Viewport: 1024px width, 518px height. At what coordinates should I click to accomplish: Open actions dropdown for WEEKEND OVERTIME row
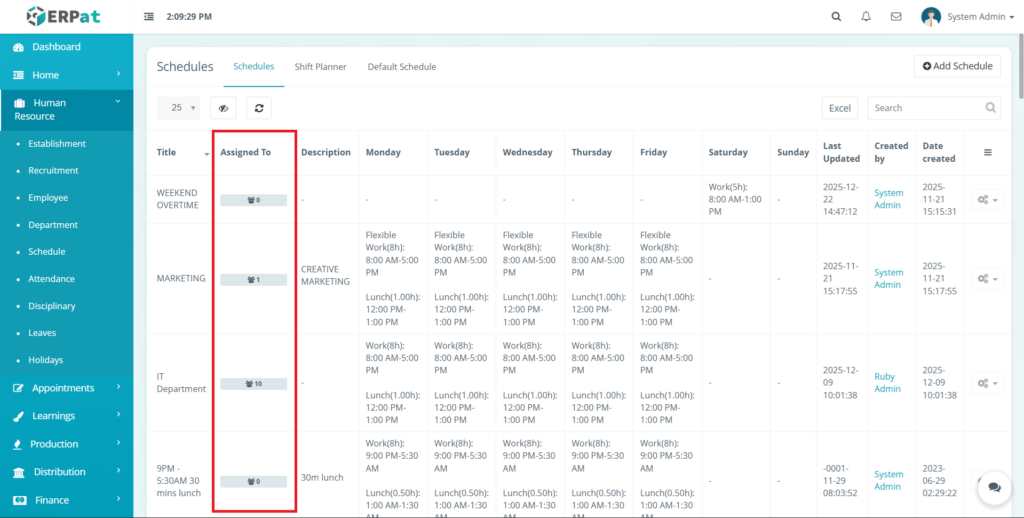(987, 200)
